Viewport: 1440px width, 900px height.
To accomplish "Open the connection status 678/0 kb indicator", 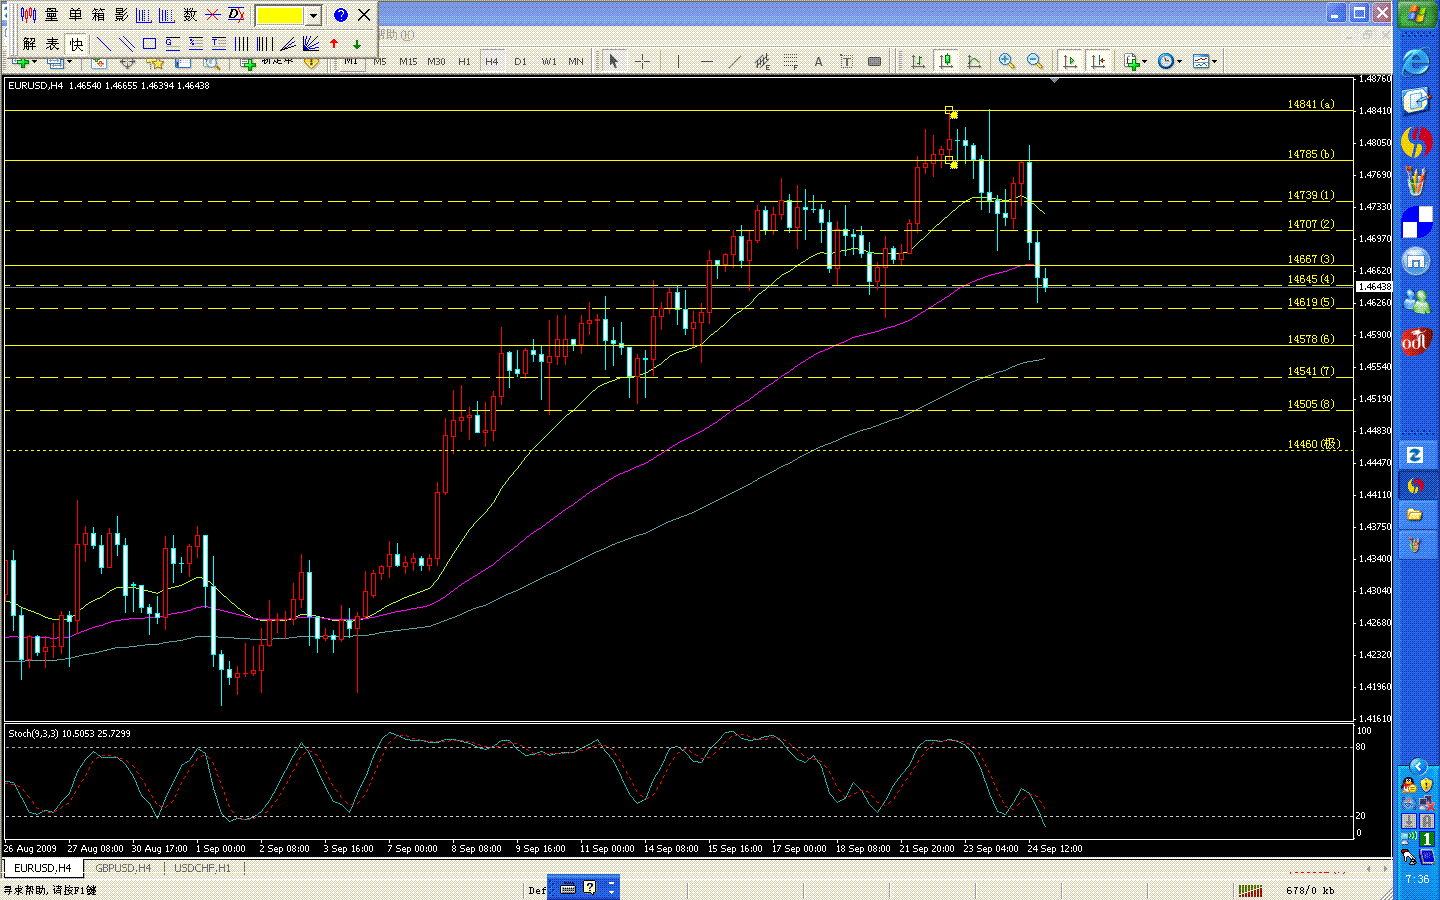I will (x=1309, y=890).
